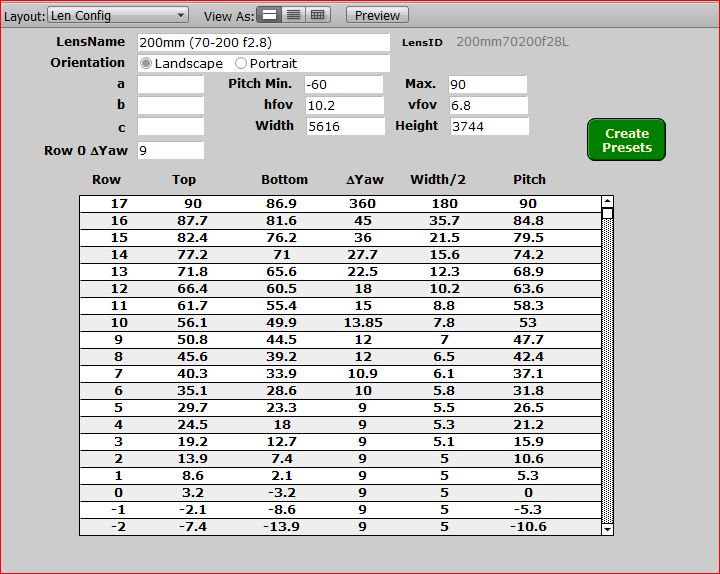
Task: Switch to Form view icon
Action: point(269,15)
